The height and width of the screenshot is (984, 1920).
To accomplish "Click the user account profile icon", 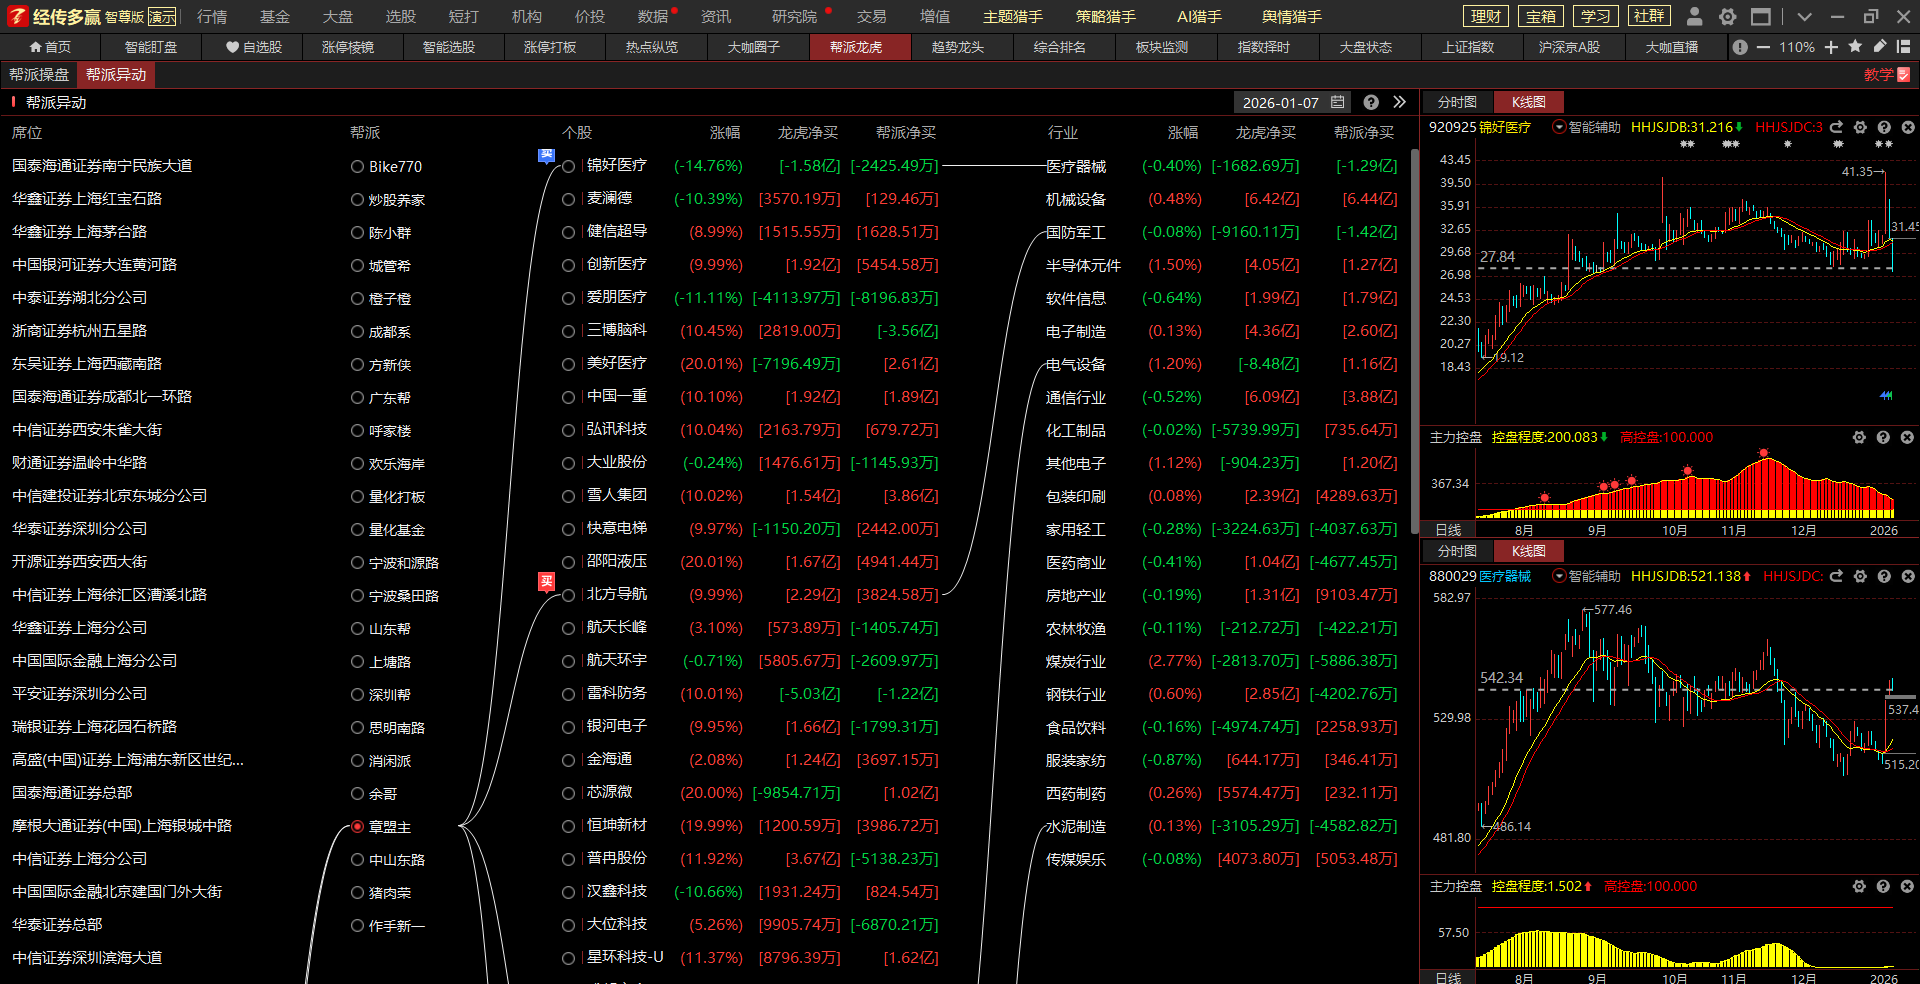I will pos(1694,16).
